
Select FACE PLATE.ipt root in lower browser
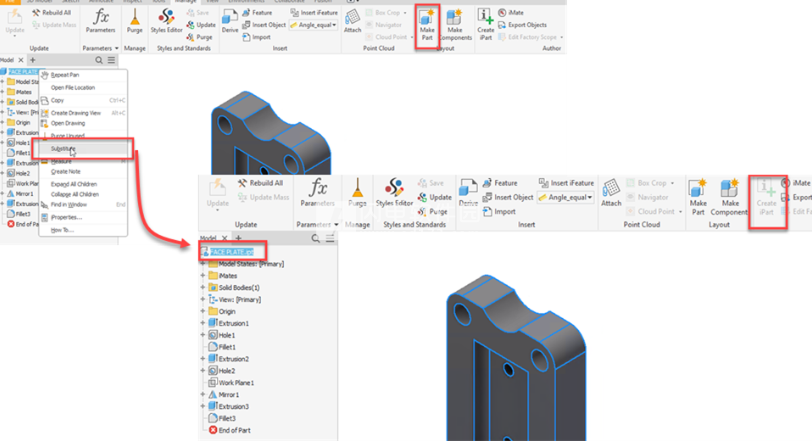click(x=231, y=252)
